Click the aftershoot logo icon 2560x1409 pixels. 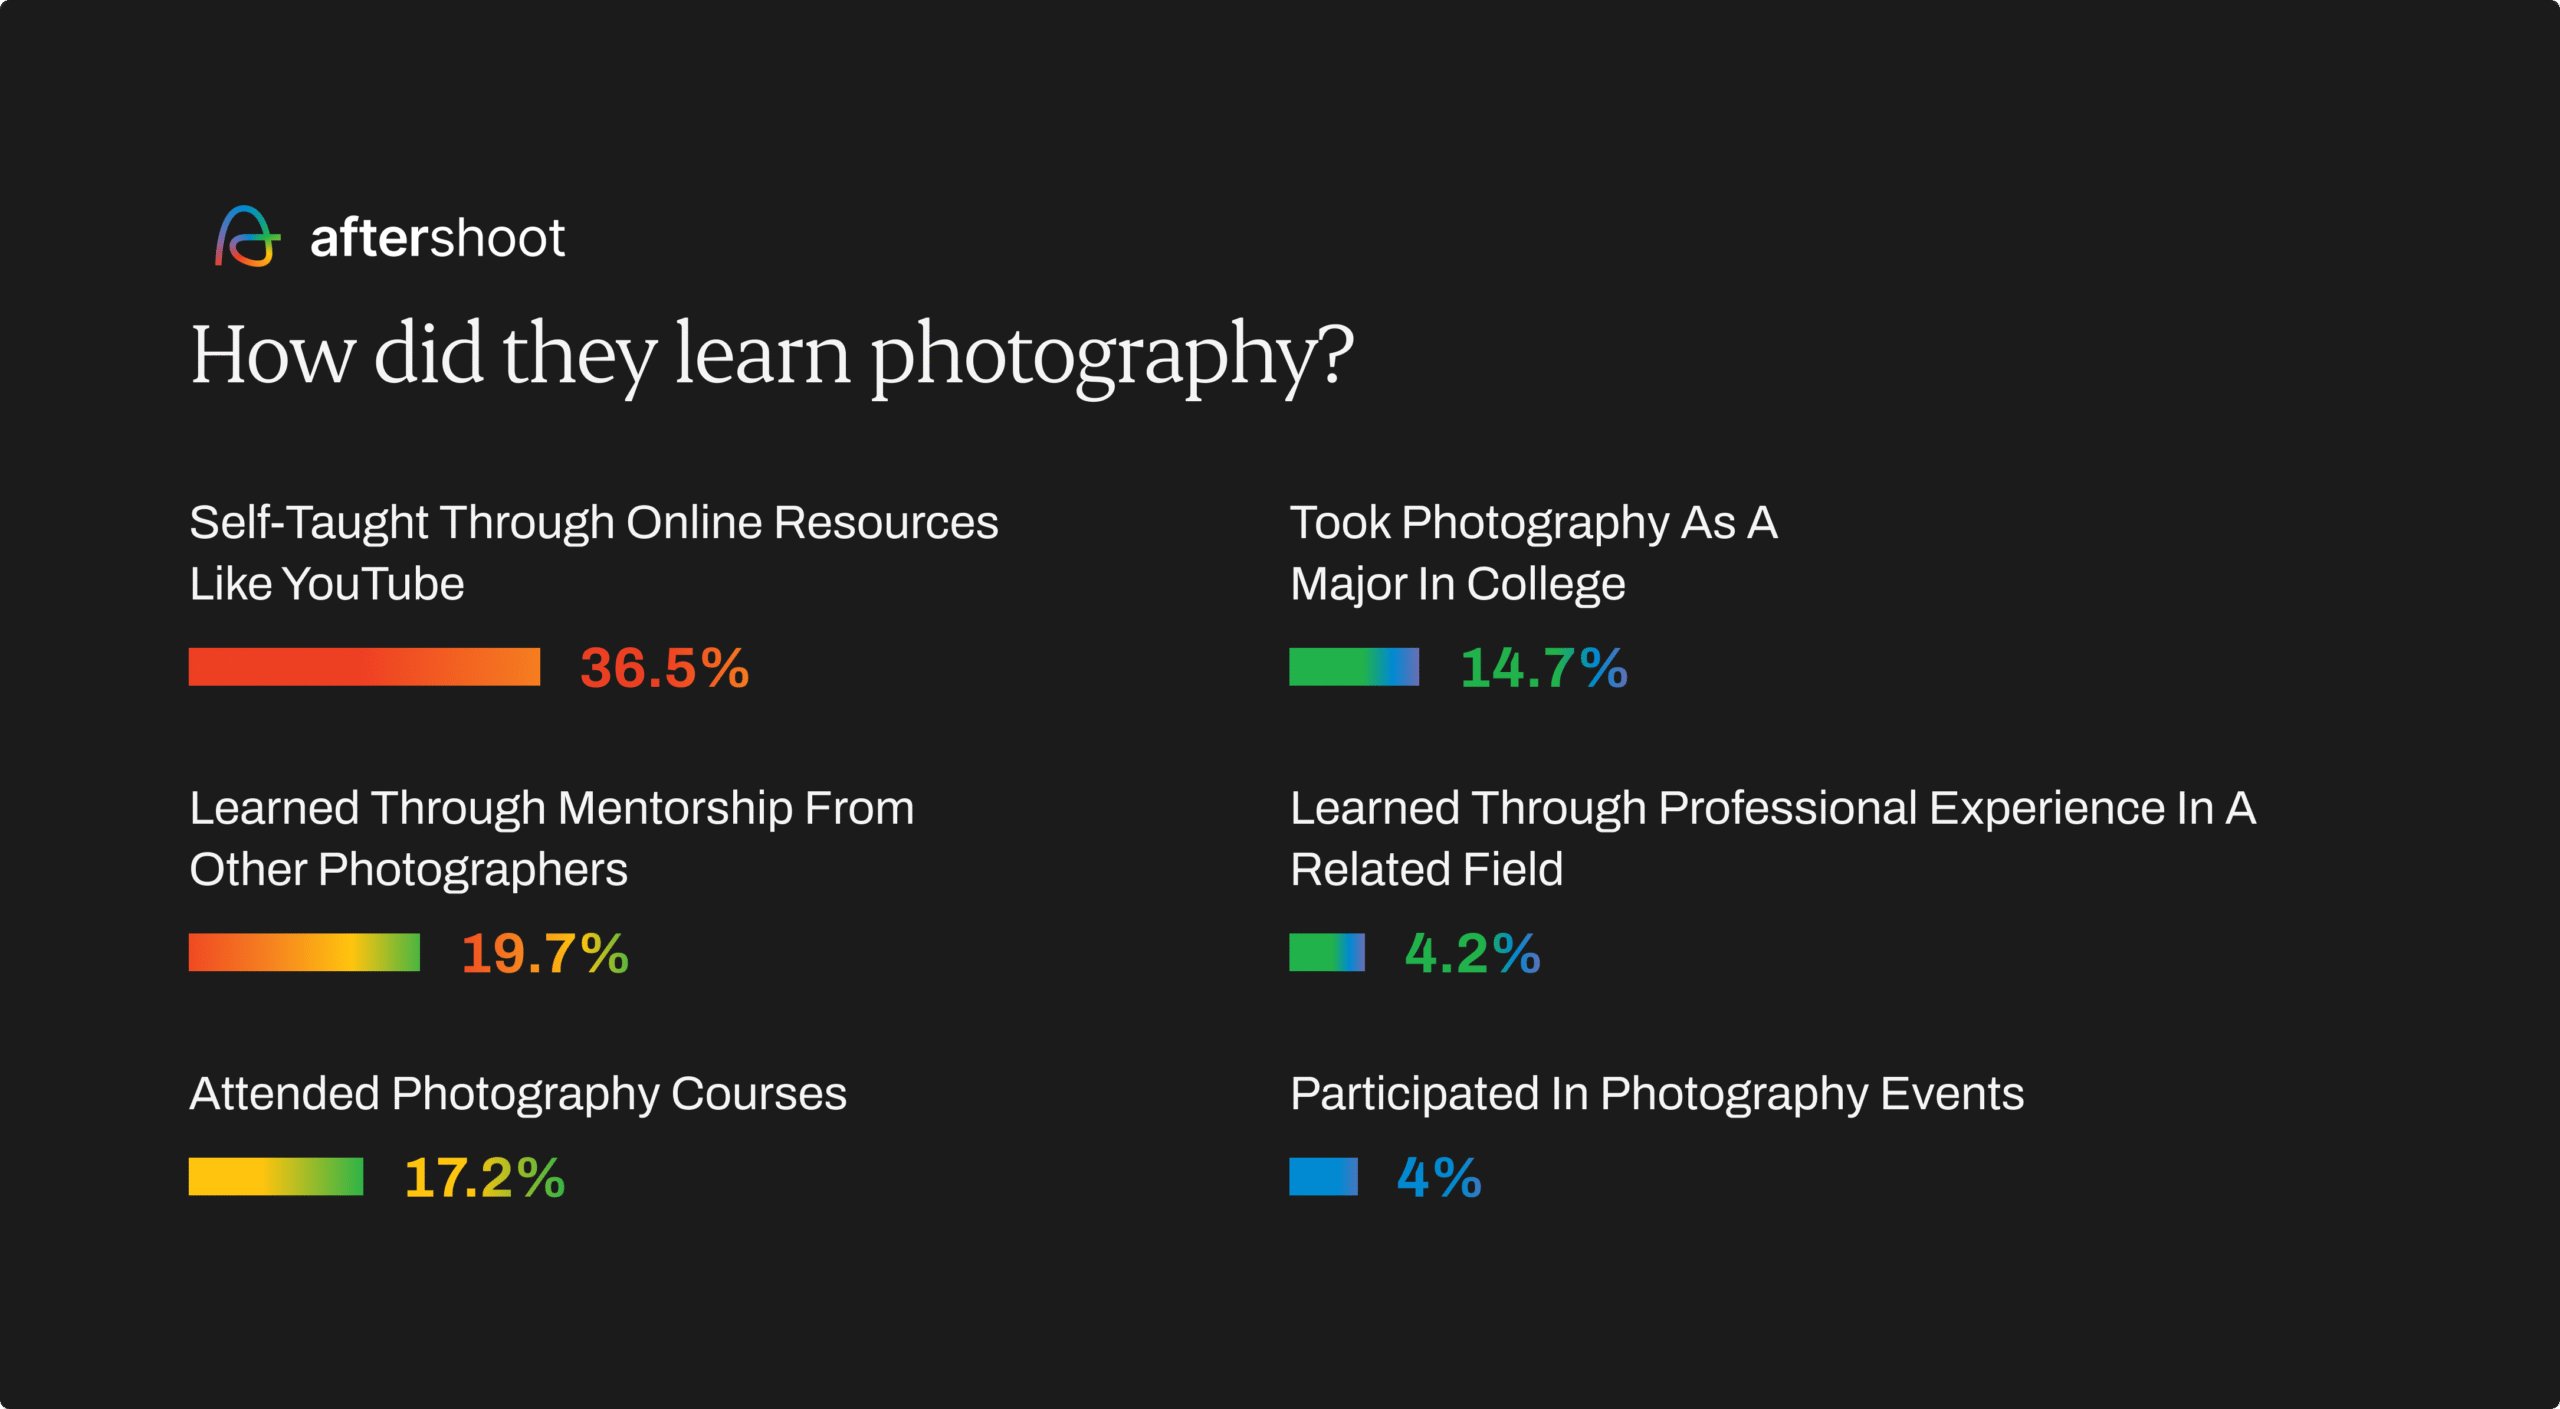pos(247,237)
